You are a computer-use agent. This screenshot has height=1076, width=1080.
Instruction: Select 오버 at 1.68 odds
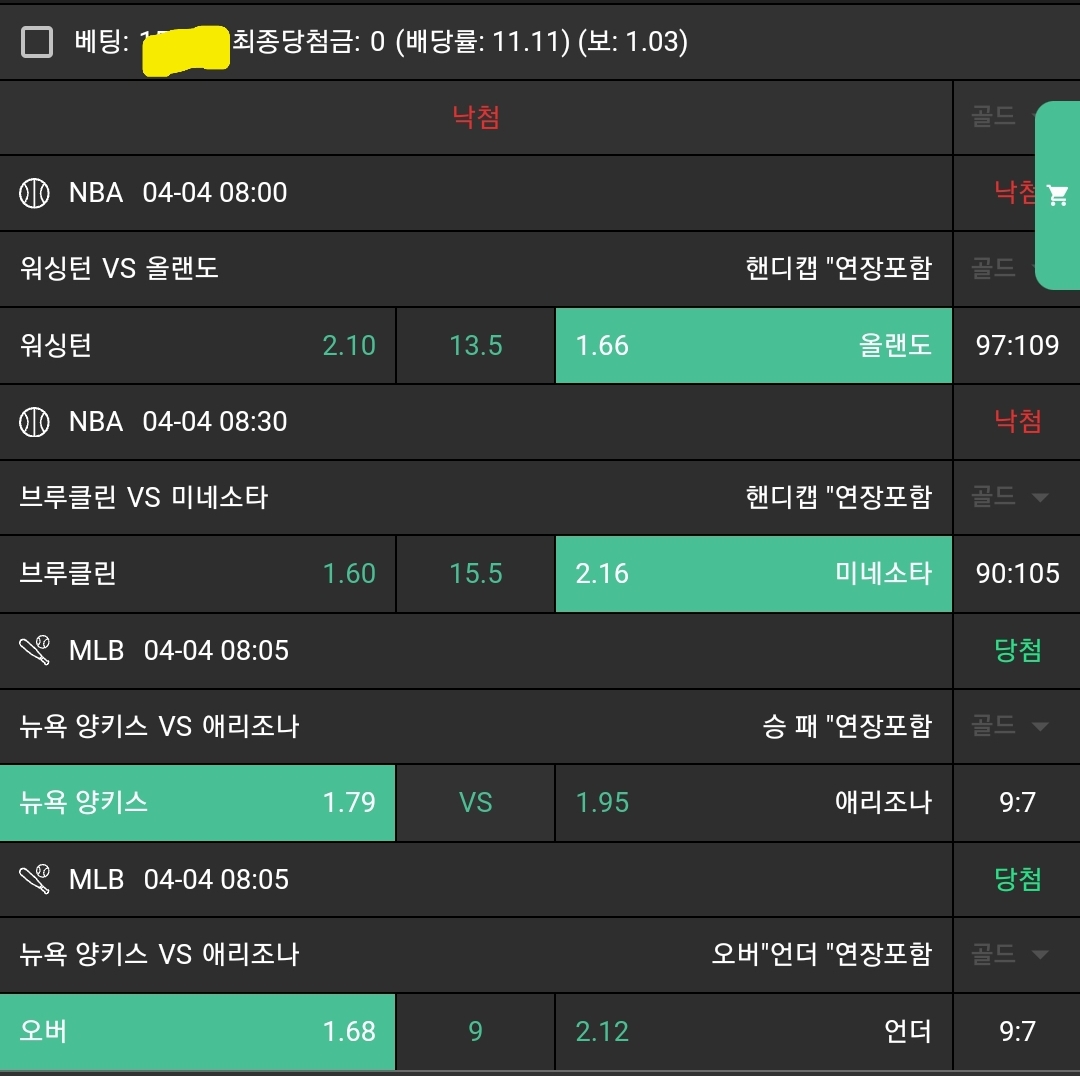(x=198, y=1032)
